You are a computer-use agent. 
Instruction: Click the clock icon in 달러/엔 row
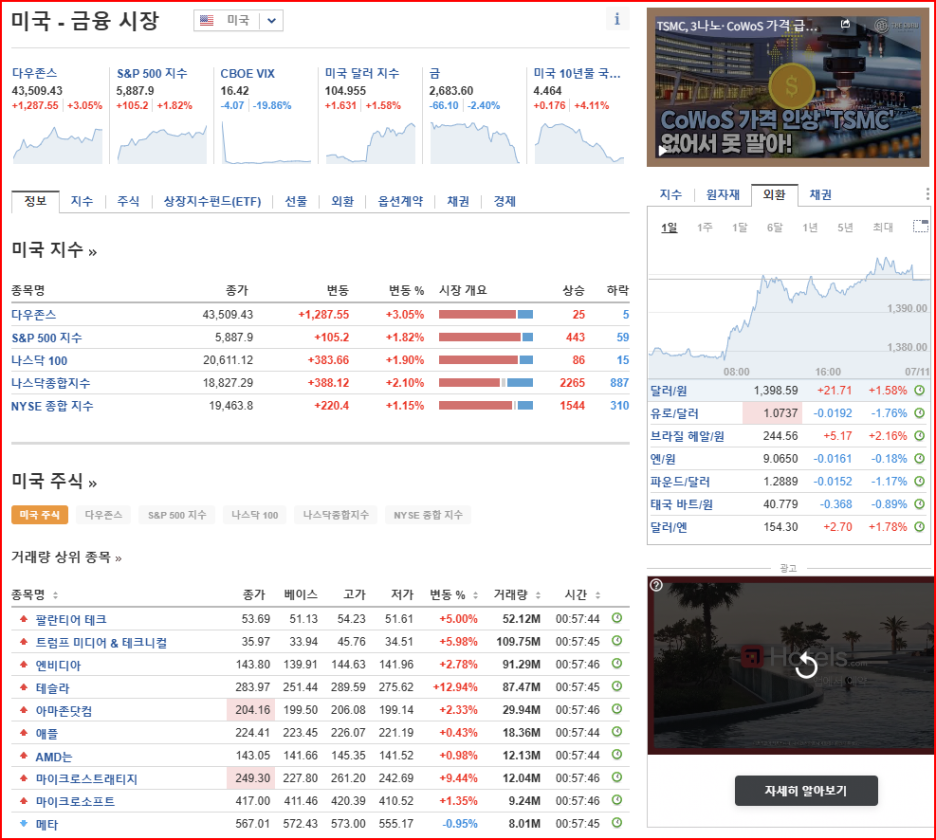(919, 526)
